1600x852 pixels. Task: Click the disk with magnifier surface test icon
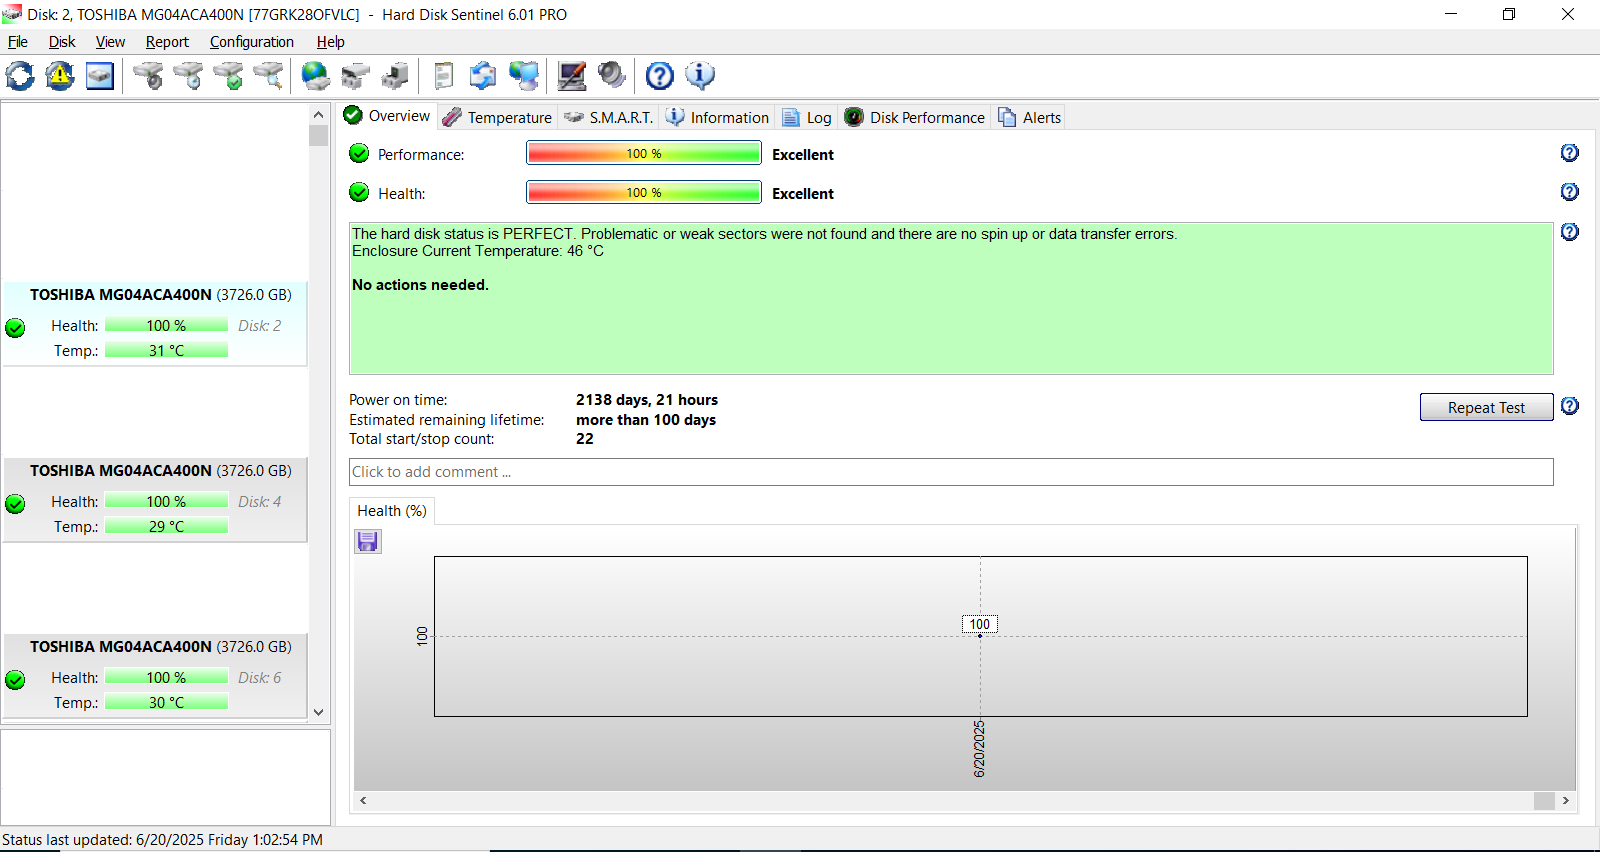tap(268, 76)
